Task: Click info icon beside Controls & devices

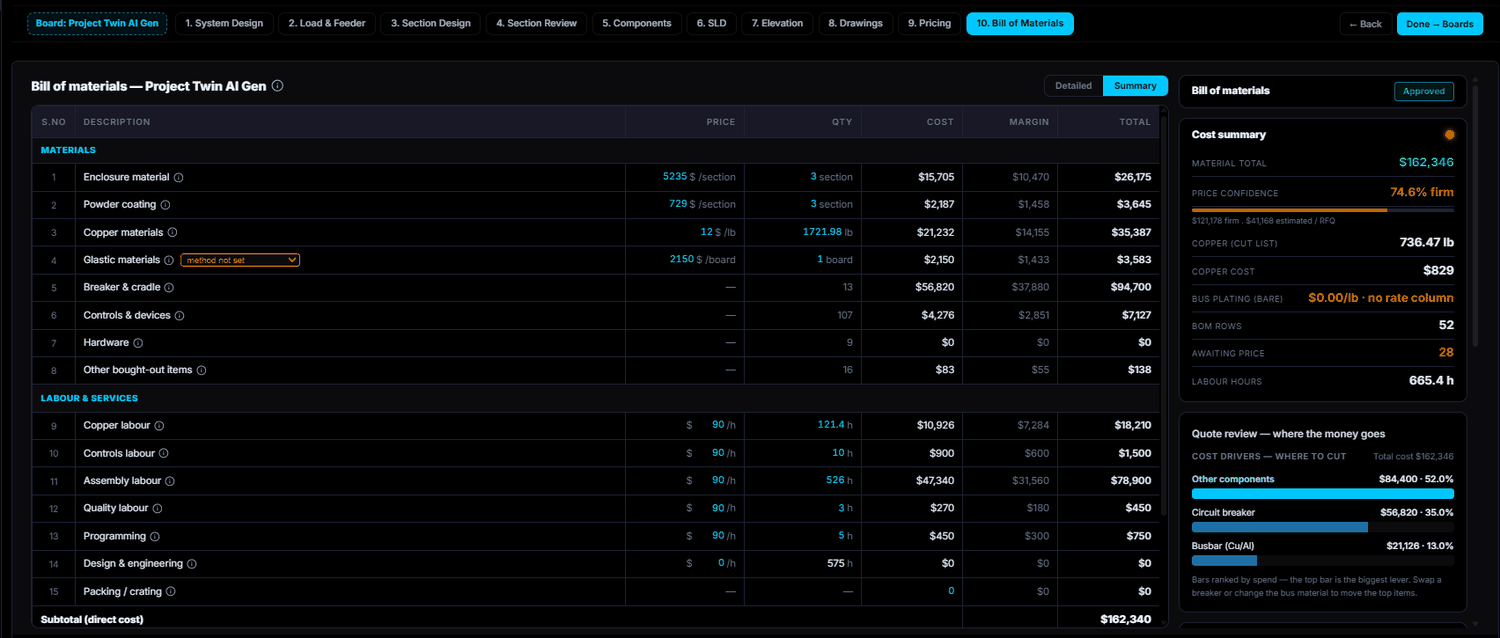Action: pos(180,316)
